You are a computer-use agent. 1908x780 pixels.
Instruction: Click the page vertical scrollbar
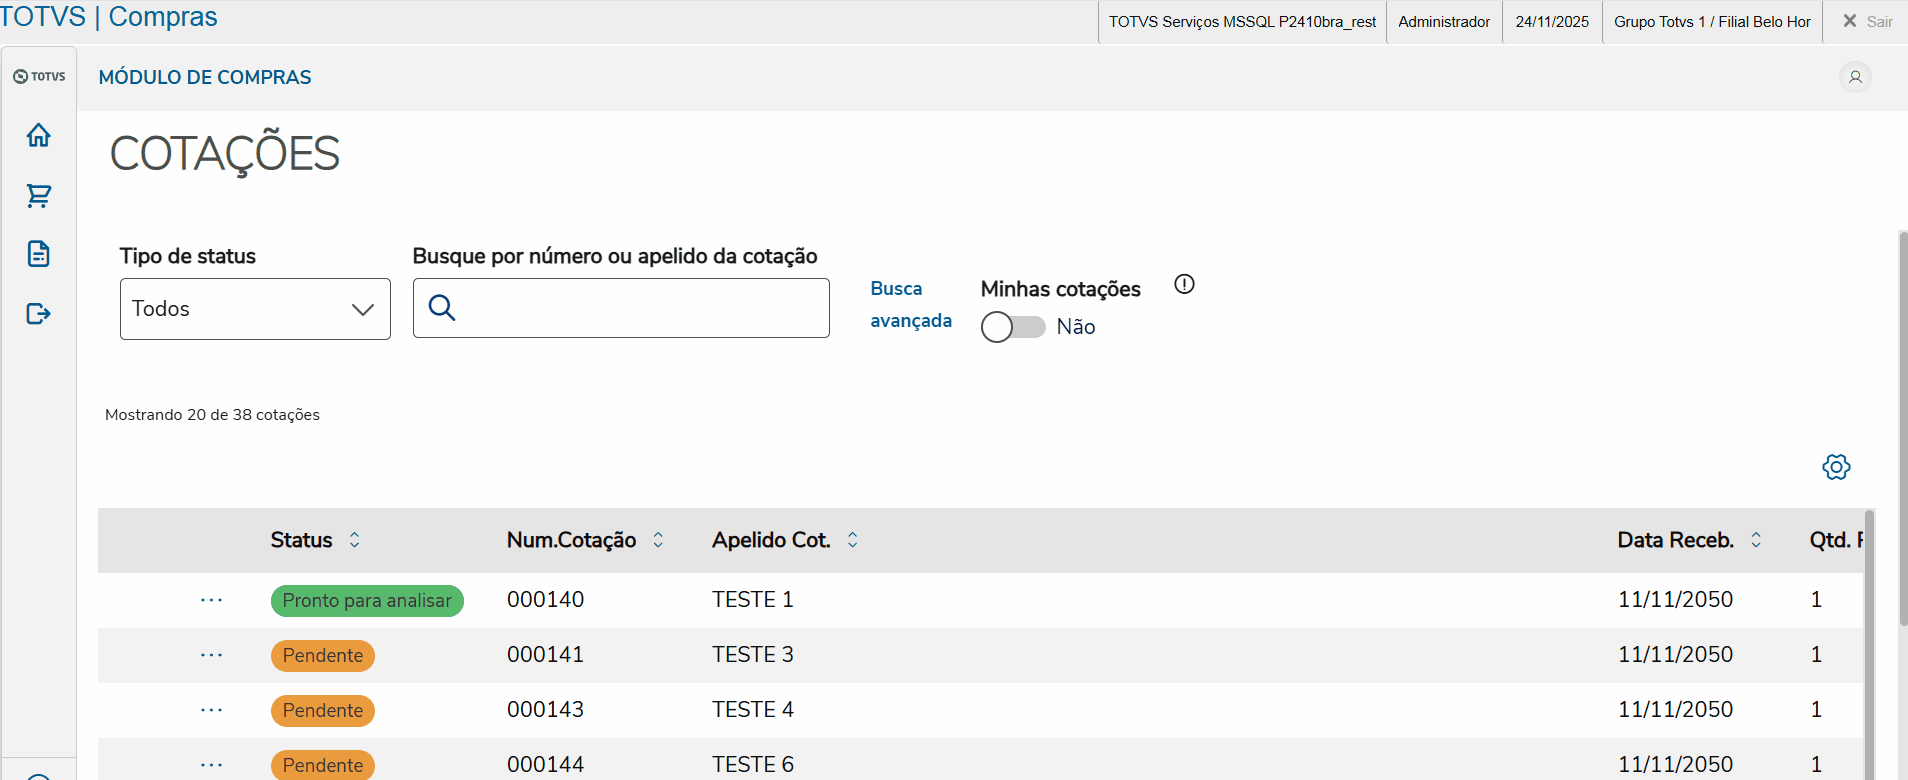[1902, 430]
